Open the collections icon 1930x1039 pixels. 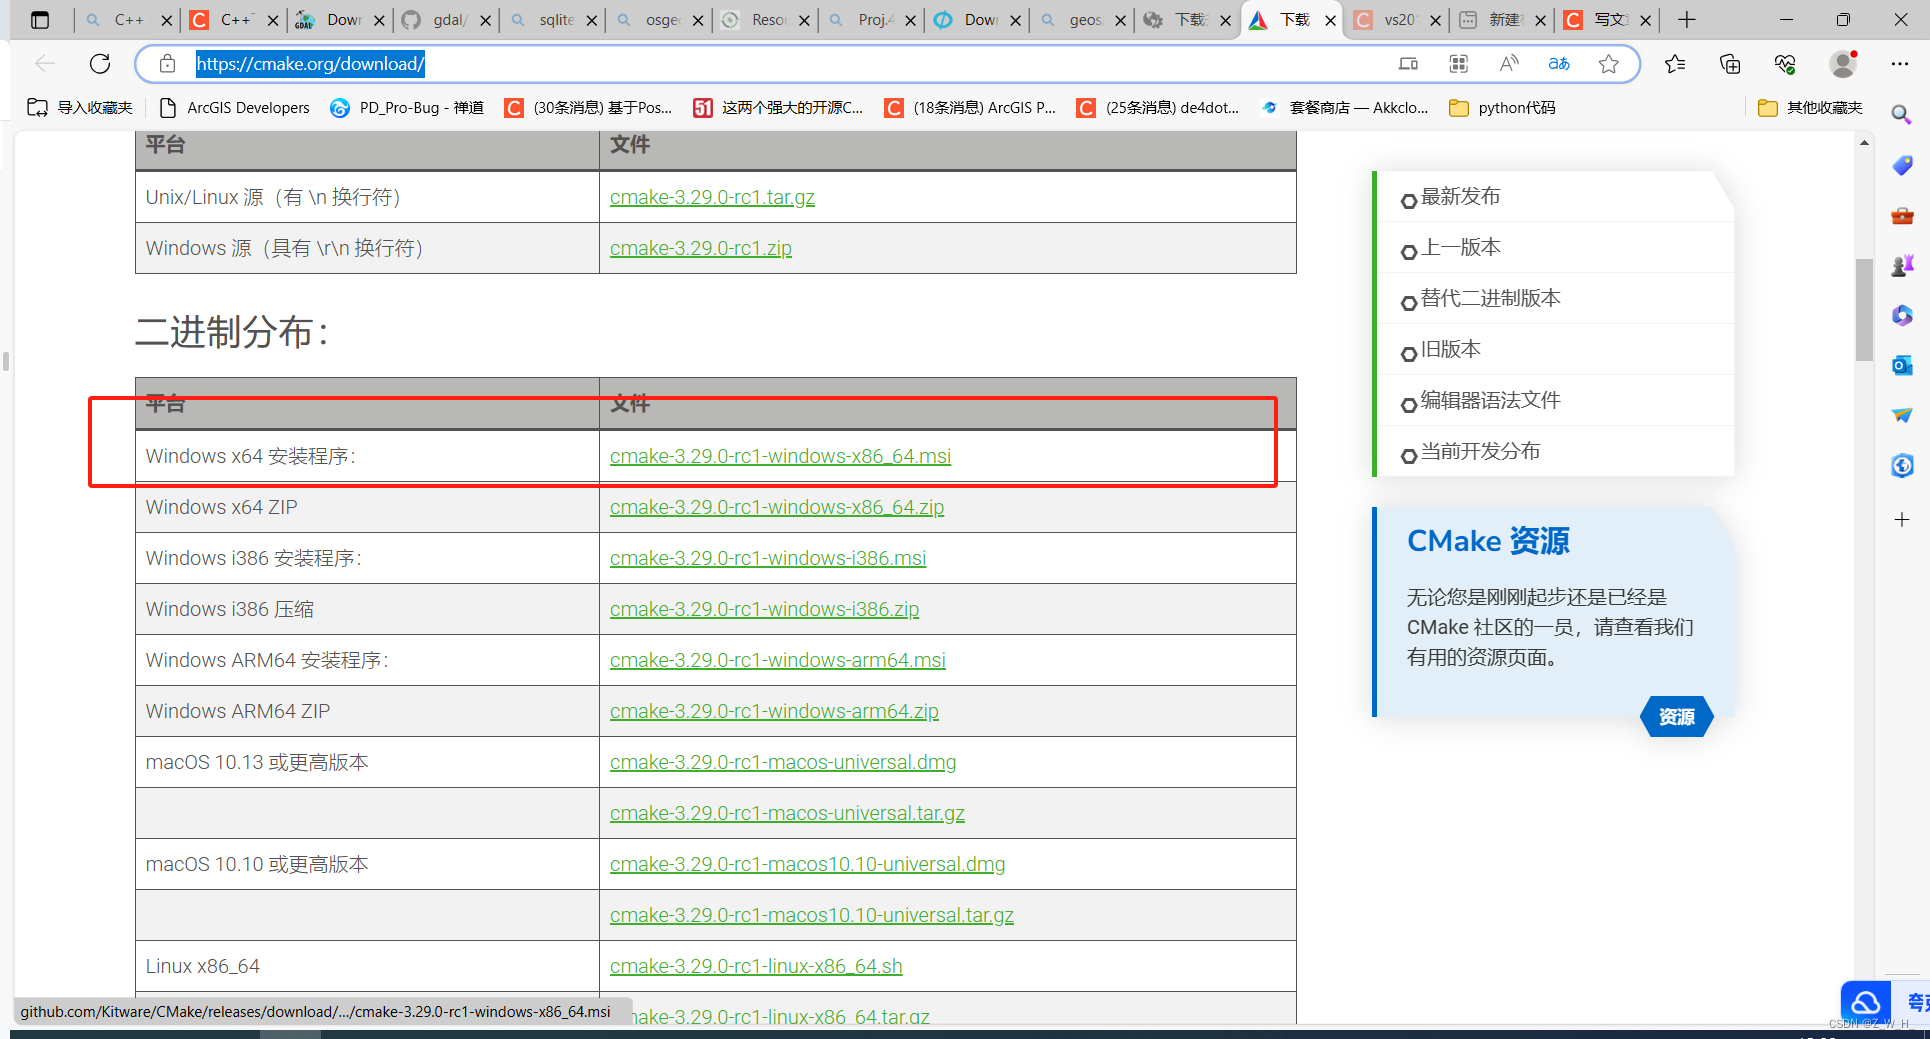point(1730,64)
